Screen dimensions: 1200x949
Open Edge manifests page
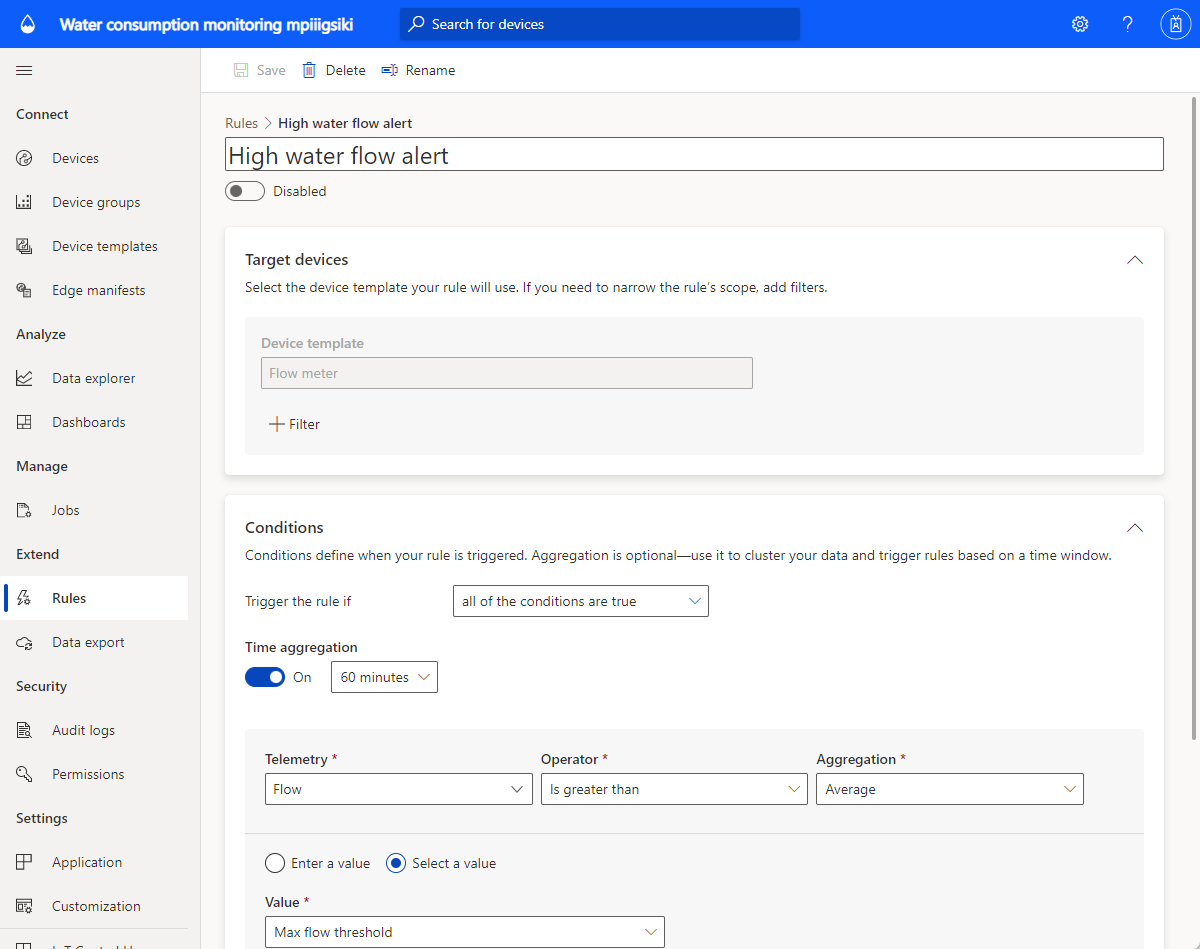pyautogui.click(x=99, y=290)
